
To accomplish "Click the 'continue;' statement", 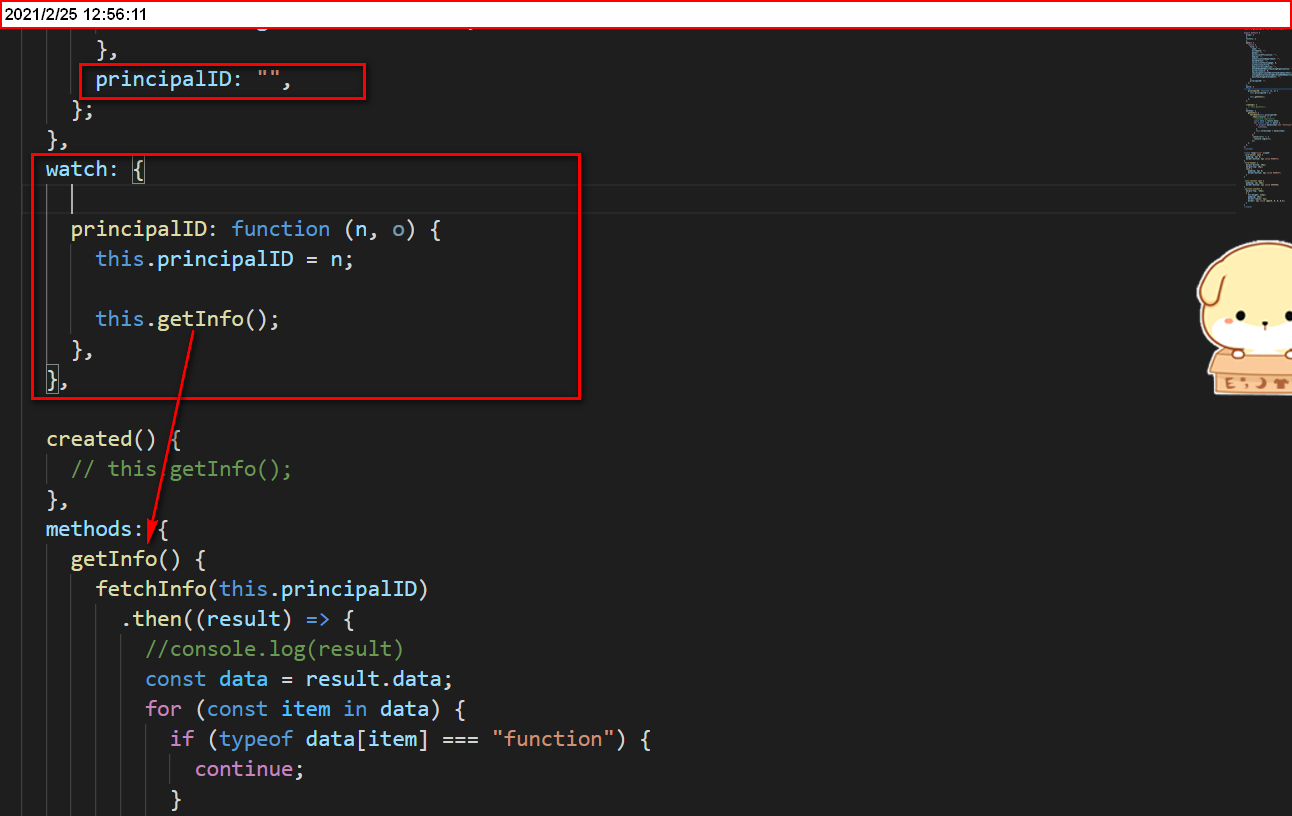I will [249, 769].
